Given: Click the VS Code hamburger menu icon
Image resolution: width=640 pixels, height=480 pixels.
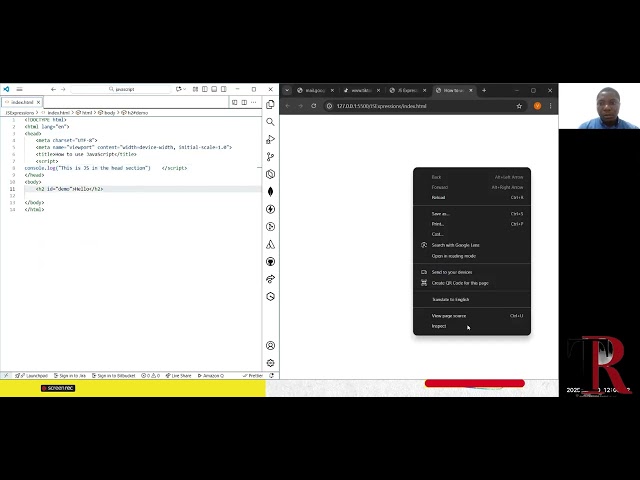Looking at the screenshot, I should 20,89.
